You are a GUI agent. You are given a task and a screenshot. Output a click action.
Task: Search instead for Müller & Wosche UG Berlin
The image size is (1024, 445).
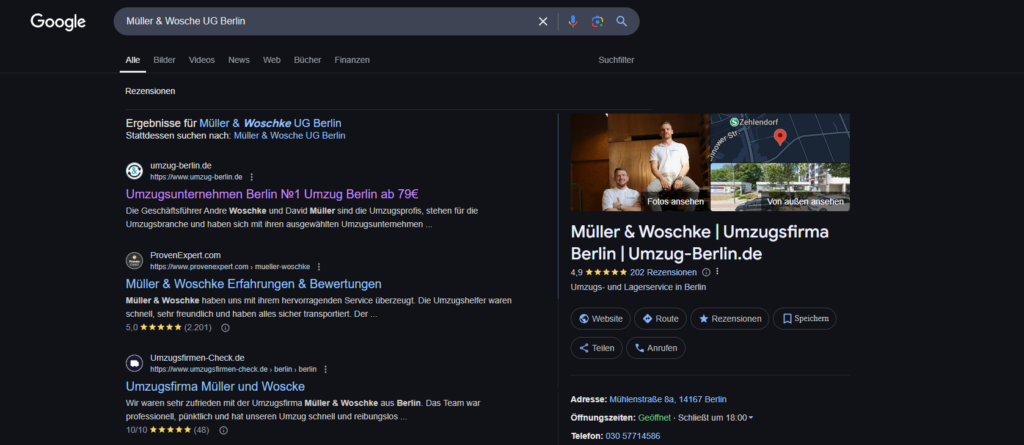tap(289, 136)
